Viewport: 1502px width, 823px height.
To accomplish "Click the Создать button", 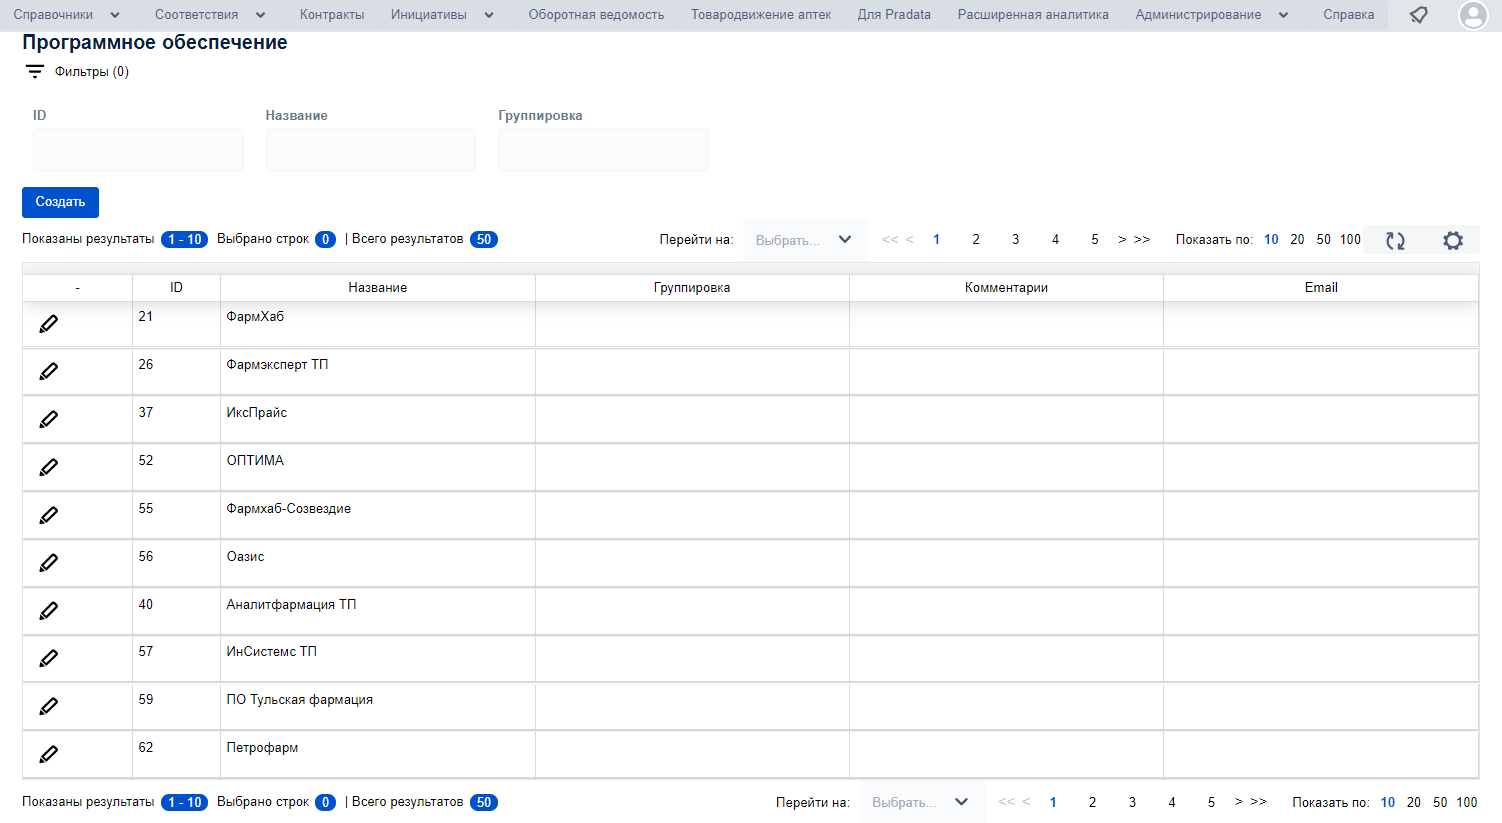I will (x=60, y=202).
